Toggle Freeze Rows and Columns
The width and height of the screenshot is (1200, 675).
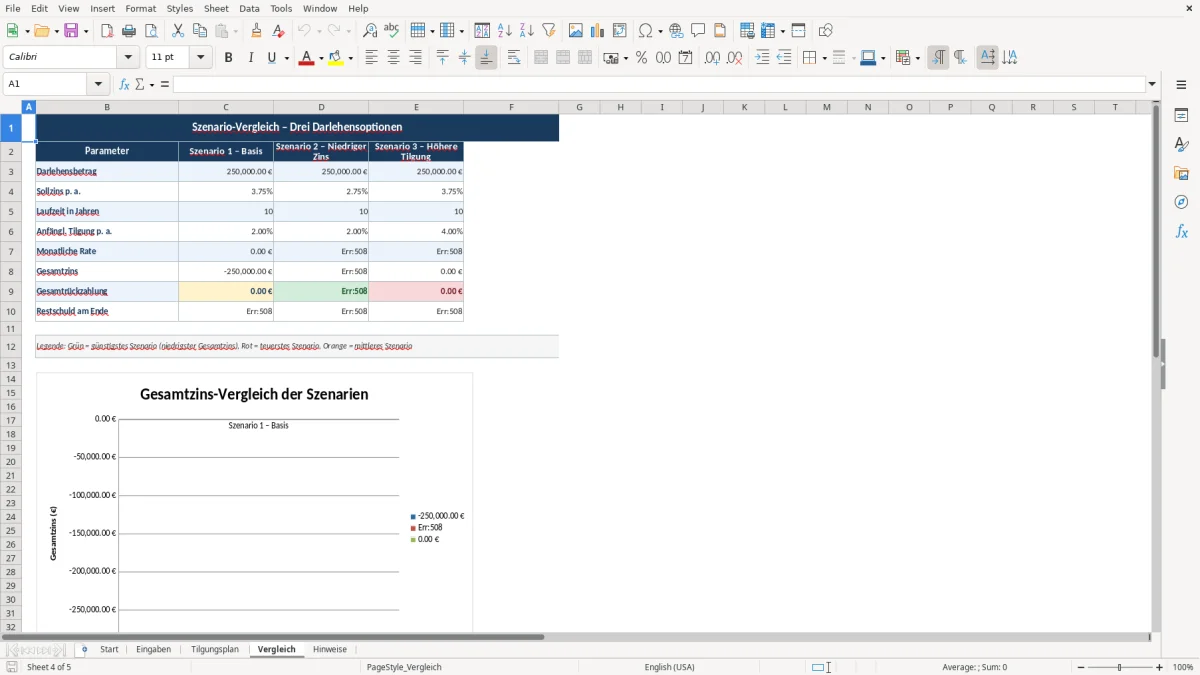pyautogui.click(x=766, y=31)
